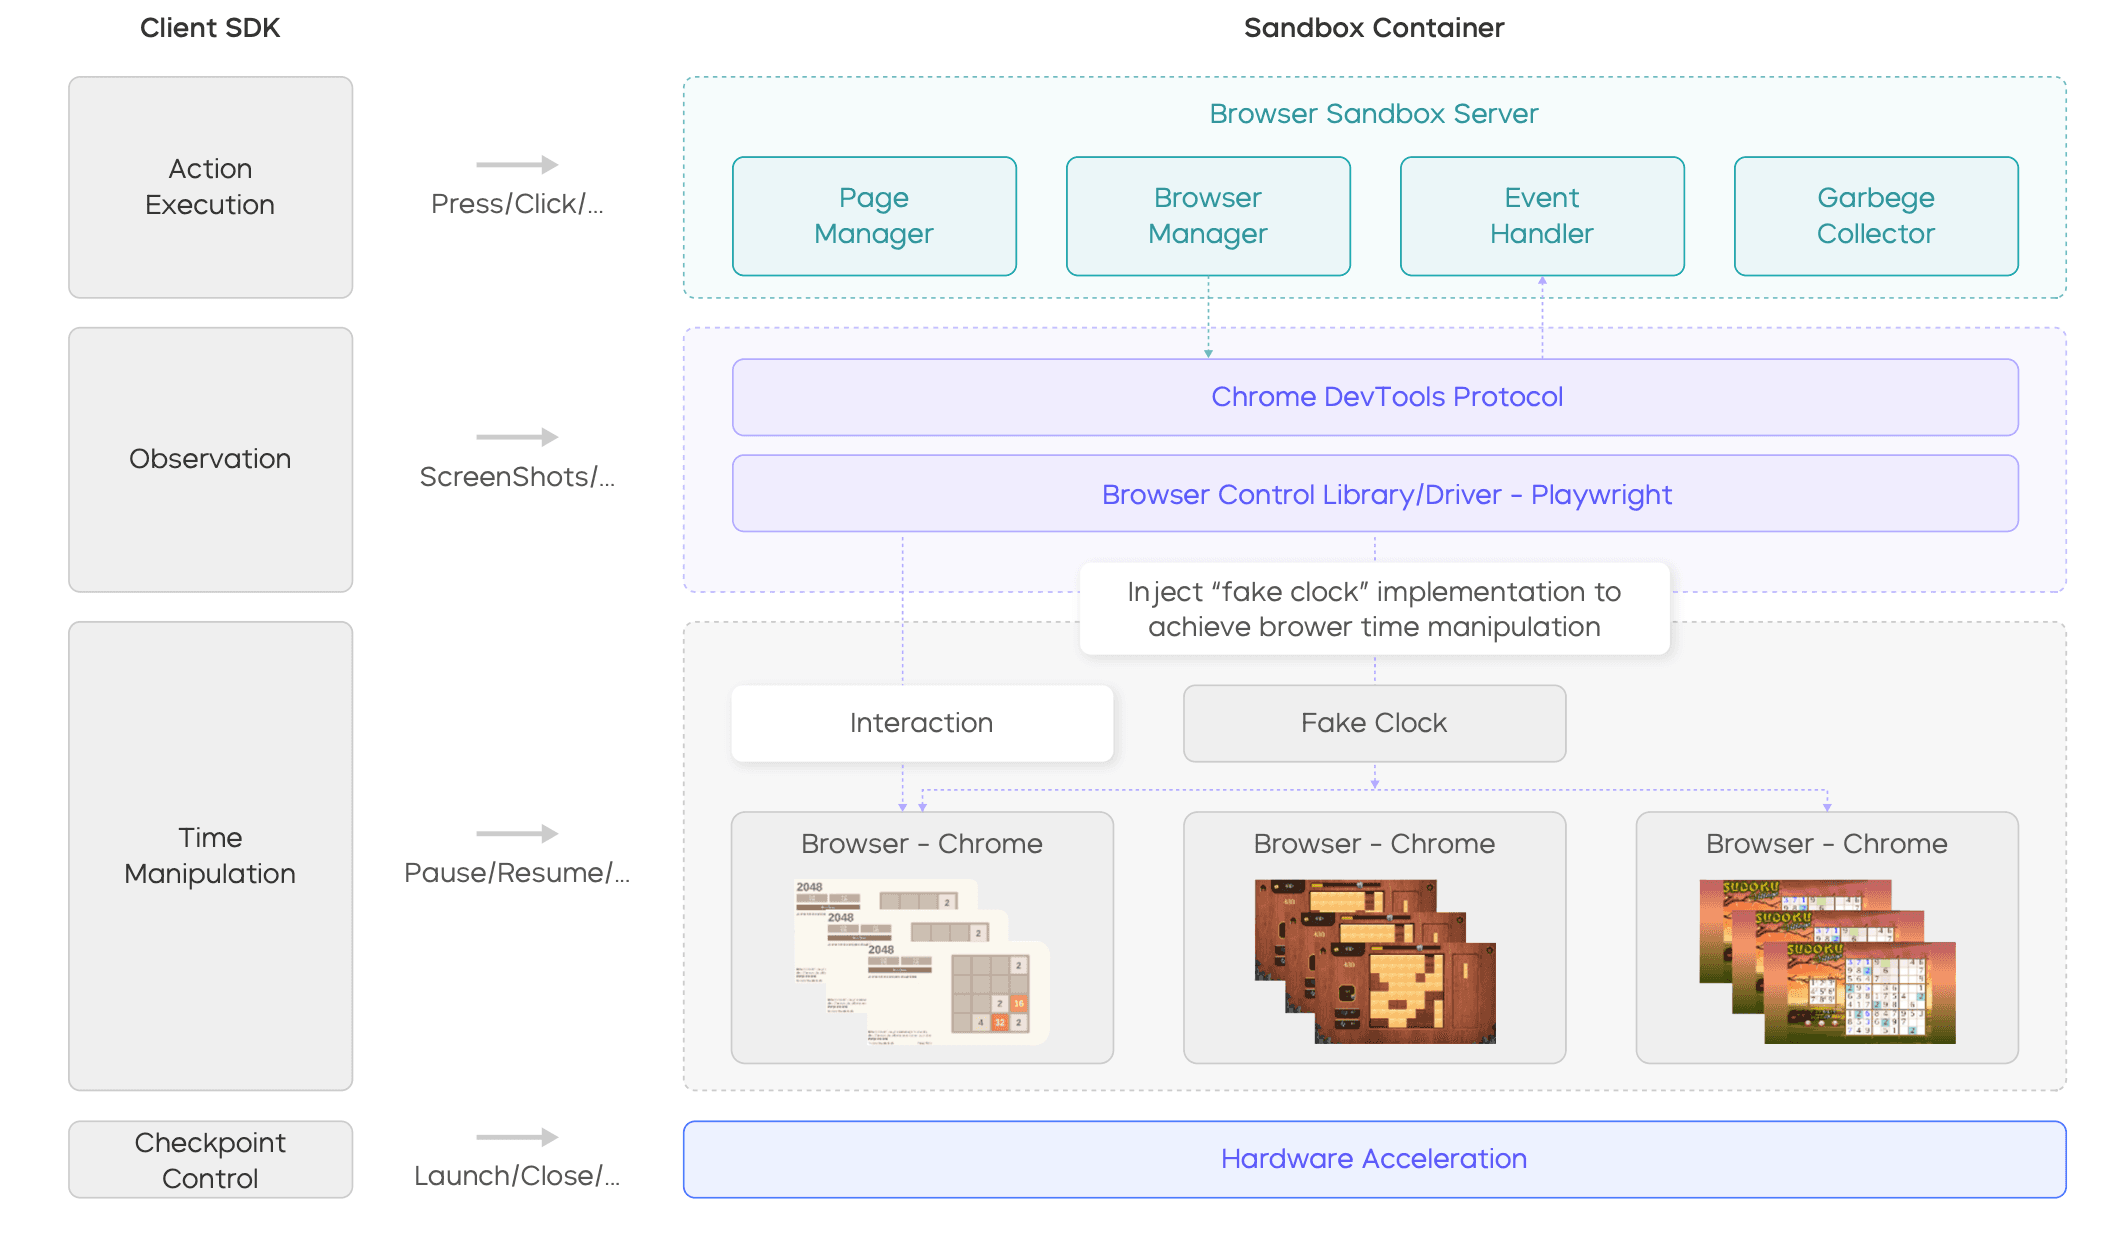This screenshot has height=1240, width=2104.
Task: Select the Browser Manager box
Action: pos(1208,216)
